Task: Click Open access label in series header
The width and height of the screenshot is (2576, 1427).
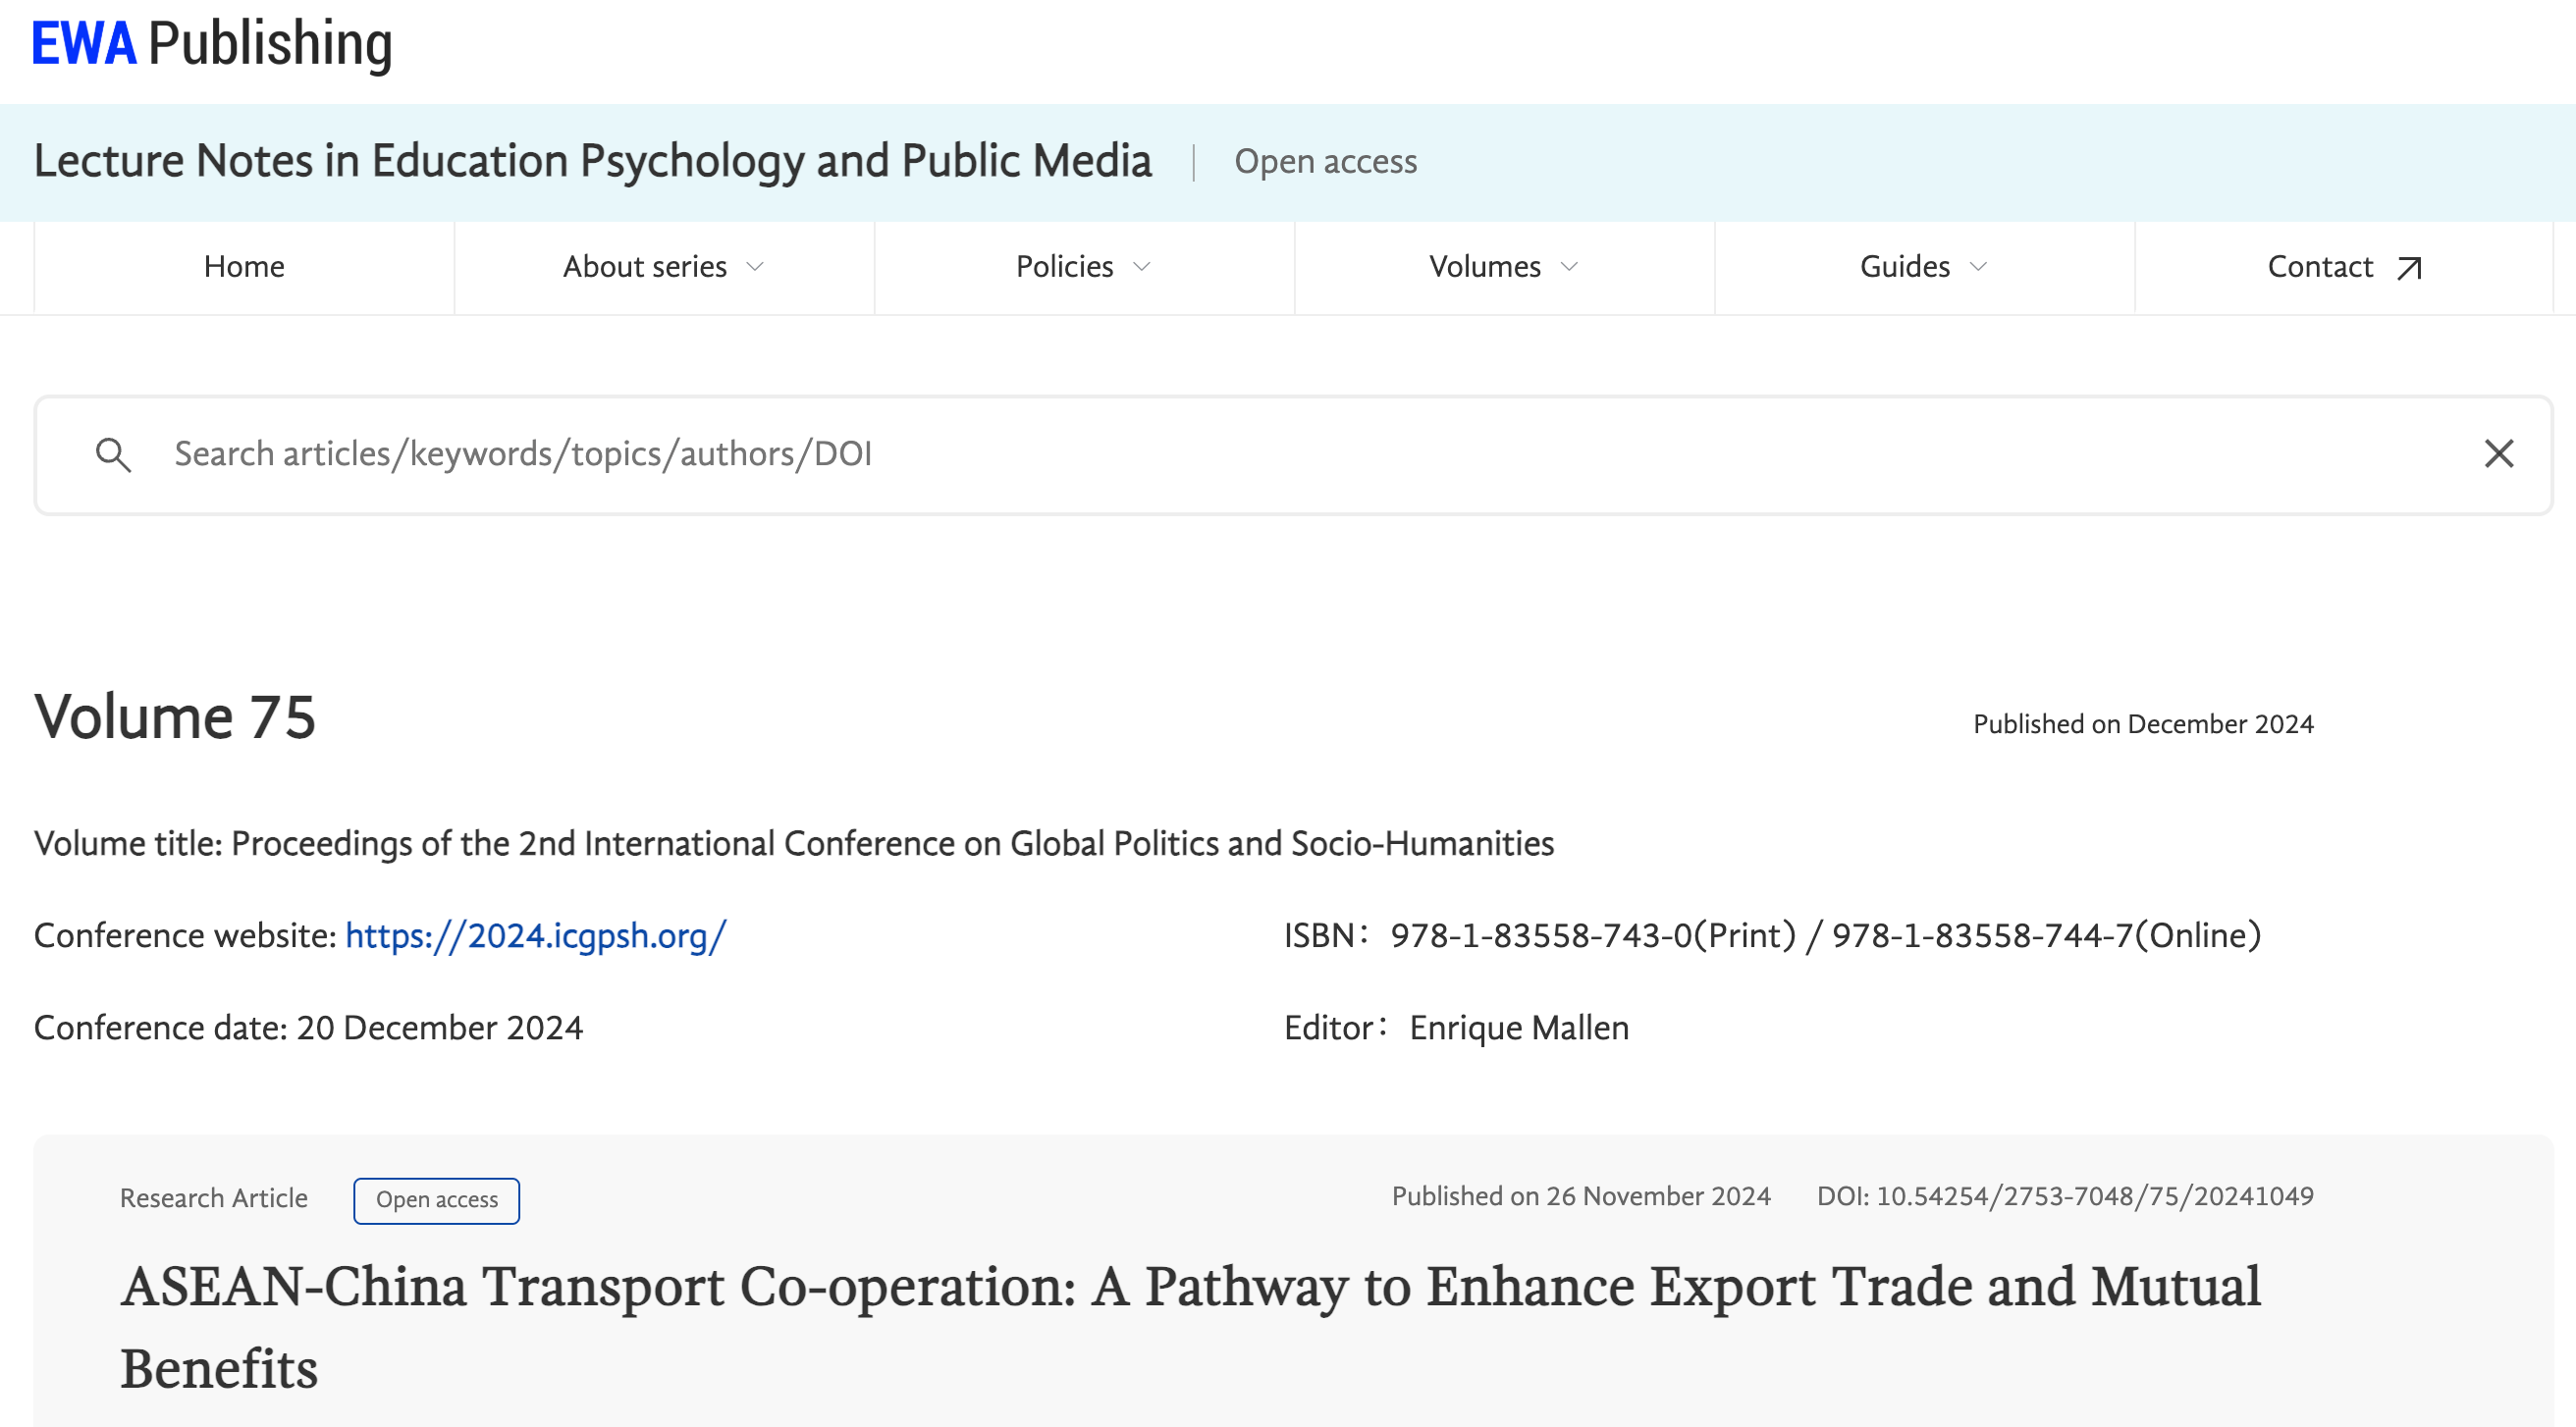Action: coord(1325,162)
